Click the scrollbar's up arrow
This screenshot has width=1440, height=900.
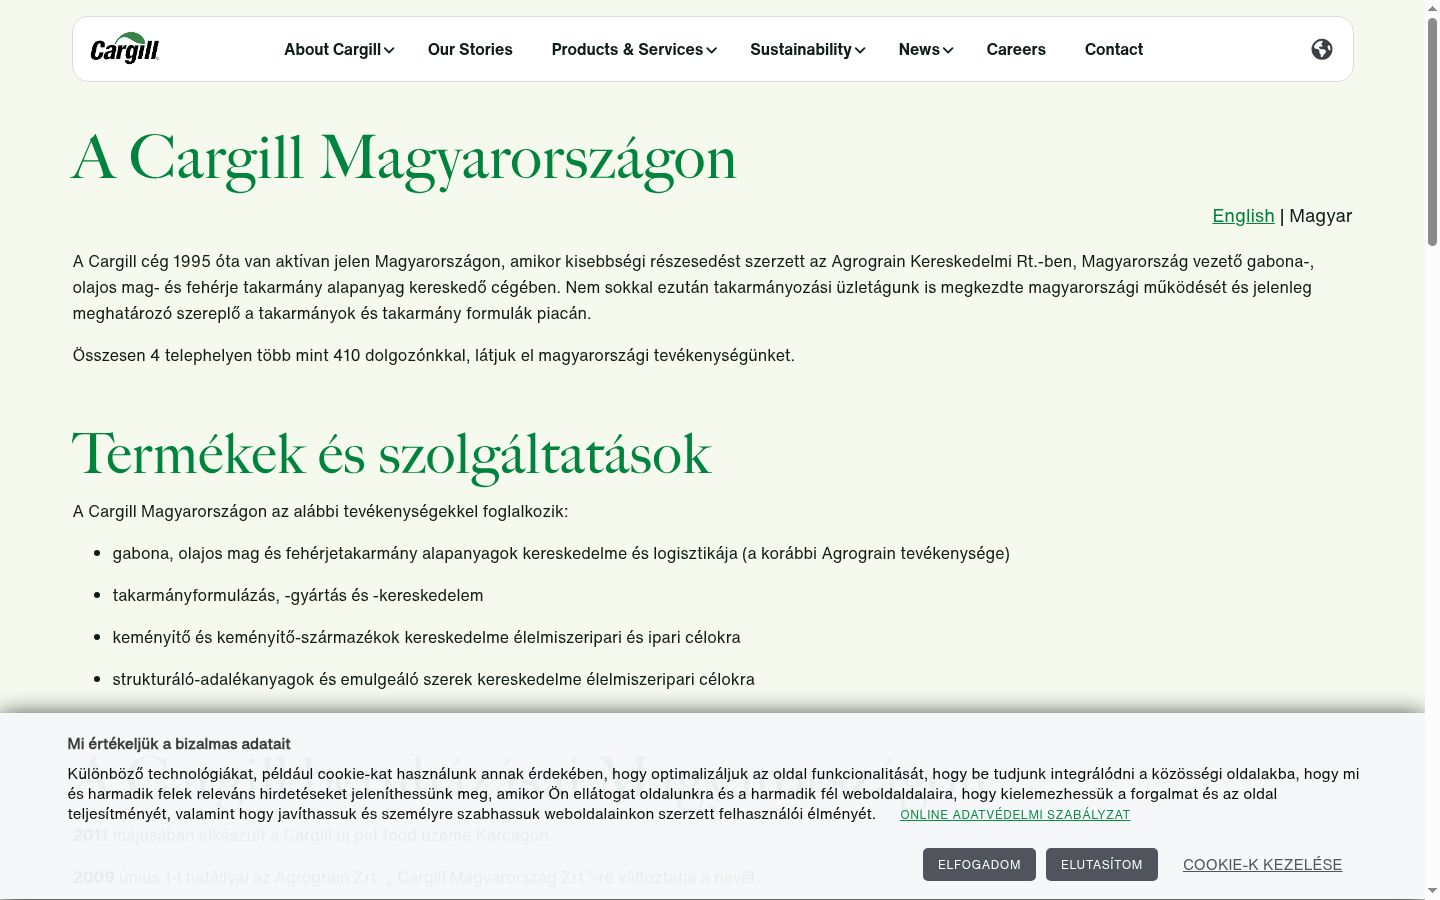coord(1432,7)
